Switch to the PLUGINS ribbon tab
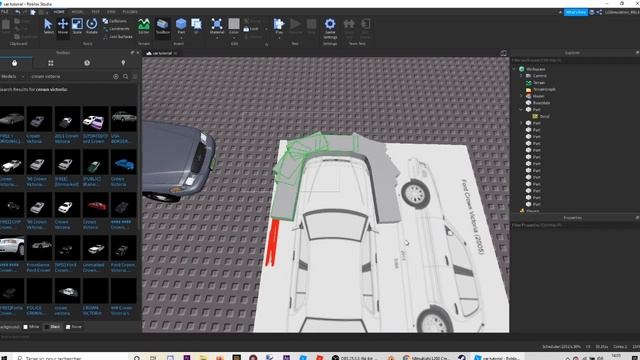The image size is (640, 360). click(130, 12)
